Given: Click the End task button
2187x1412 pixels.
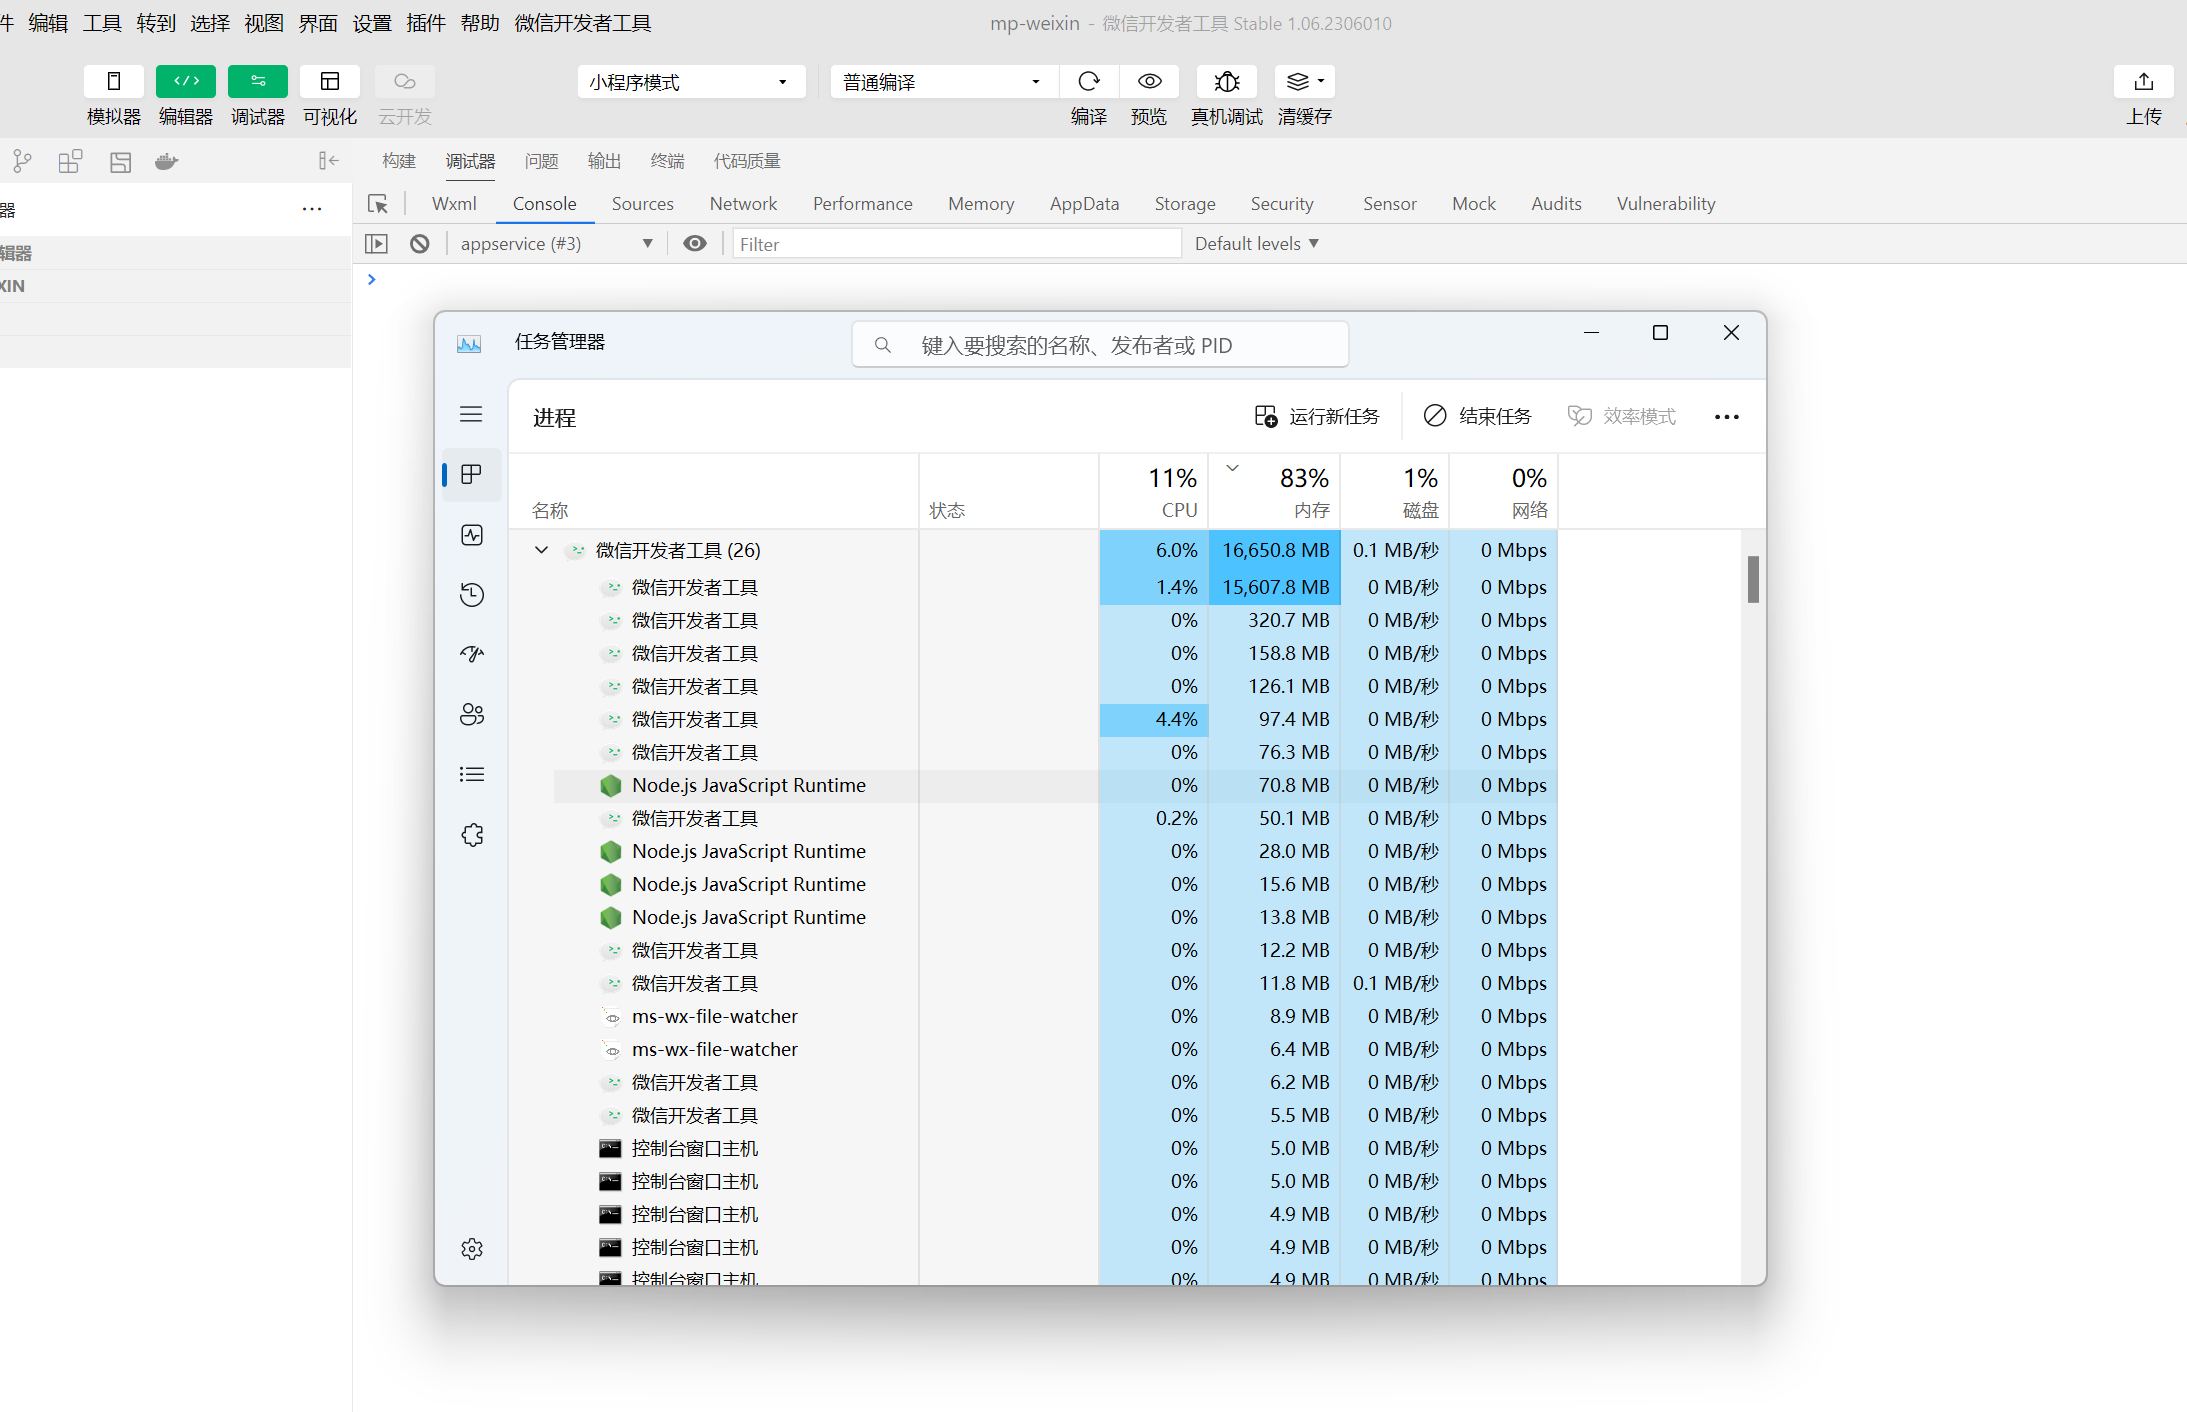Looking at the screenshot, I should pyautogui.click(x=1477, y=416).
